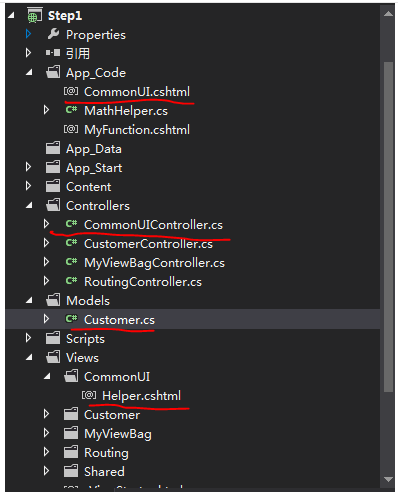
Task: Collapse the Controllers folder
Action: [30, 205]
